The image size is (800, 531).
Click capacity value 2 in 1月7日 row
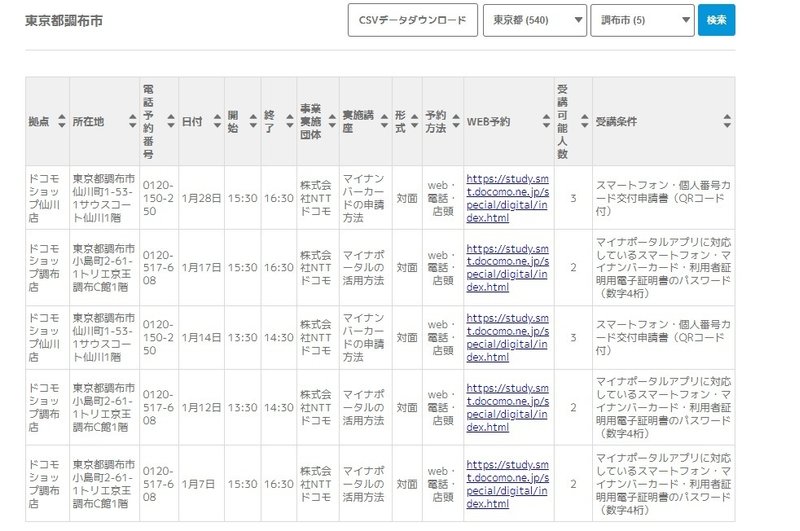(x=573, y=484)
